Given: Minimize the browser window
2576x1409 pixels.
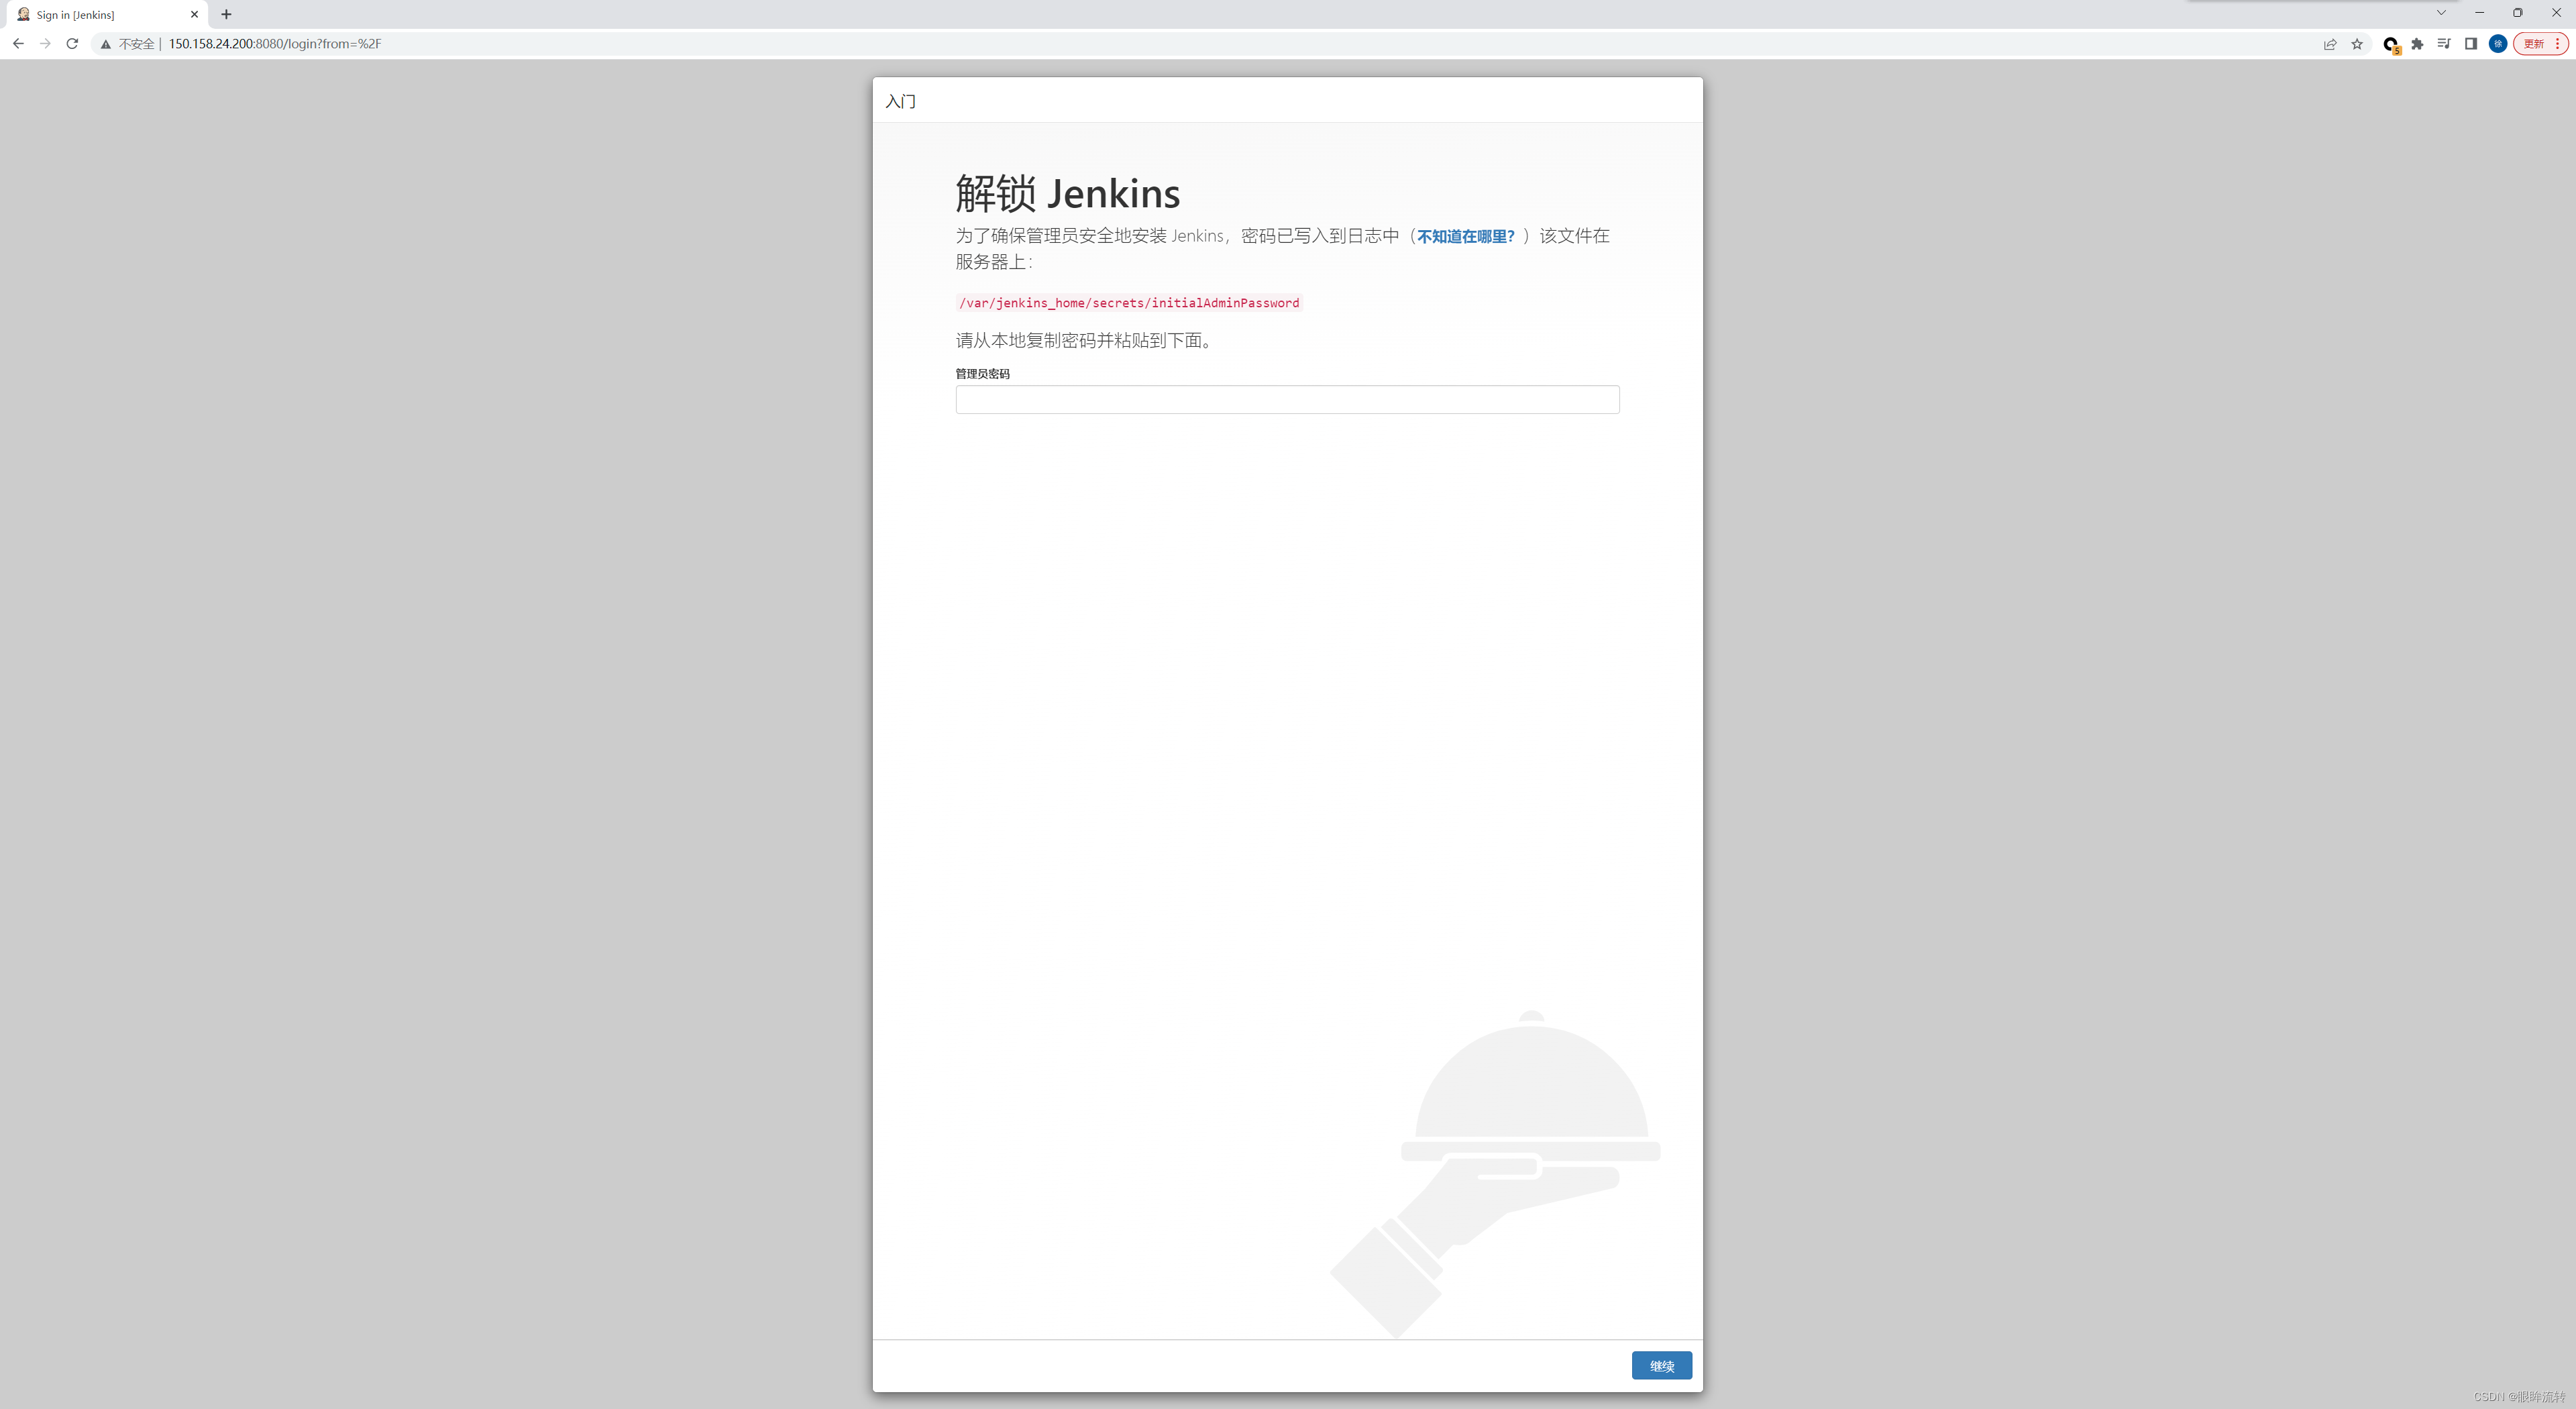Looking at the screenshot, I should tap(2480, 13).
